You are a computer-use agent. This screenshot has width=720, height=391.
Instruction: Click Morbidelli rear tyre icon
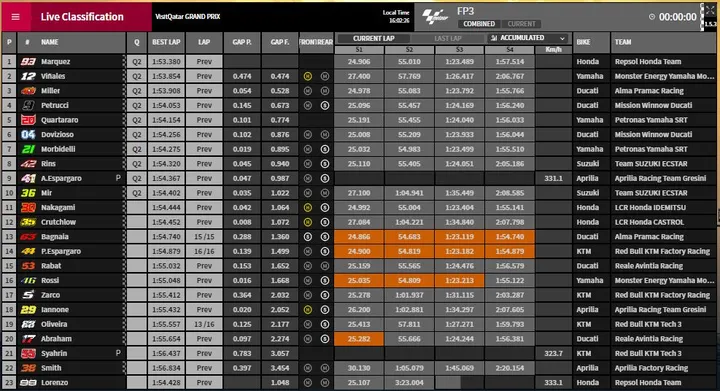click(x=325, y=149)
